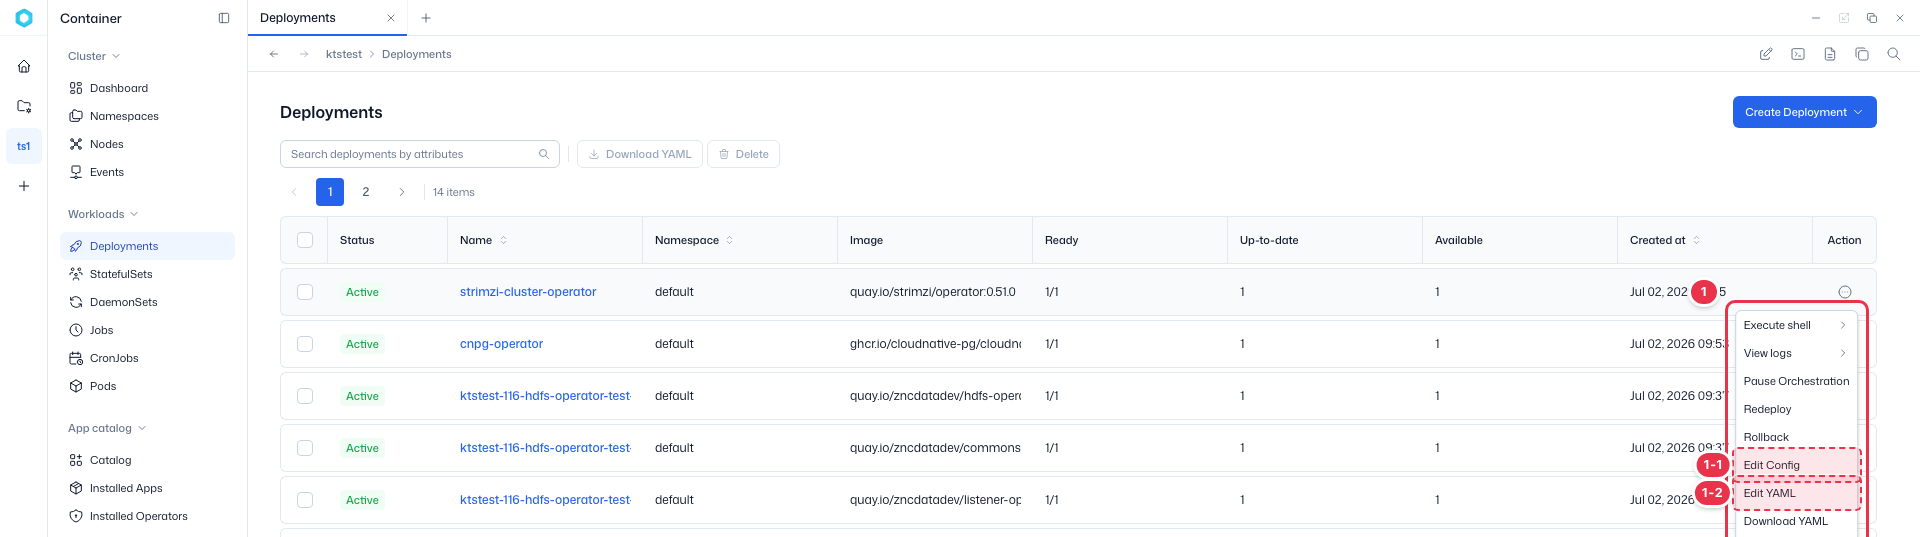
Task: Collapse the App catalog section
Action: pos(107,428)
